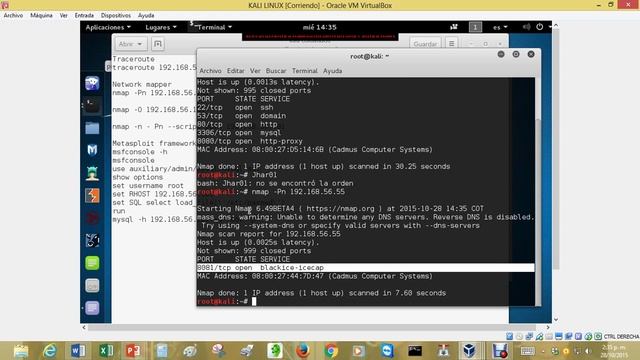640x360 pixels.
Task: Open the terminal Archivo menu
Action: (x=210, y=71)
